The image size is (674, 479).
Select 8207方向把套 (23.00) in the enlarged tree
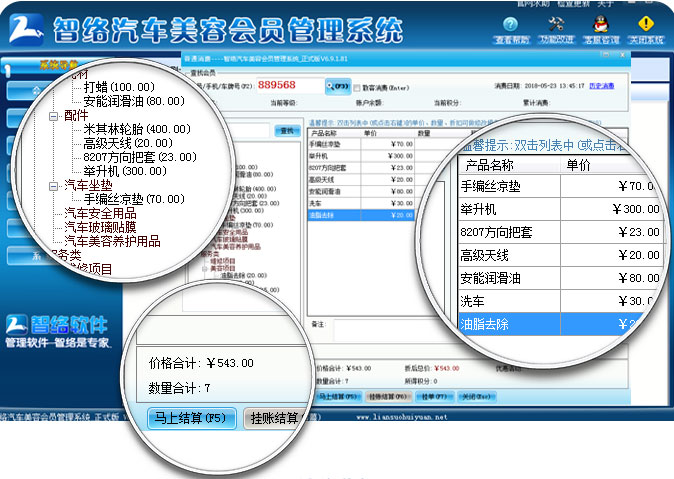[140, 157]
